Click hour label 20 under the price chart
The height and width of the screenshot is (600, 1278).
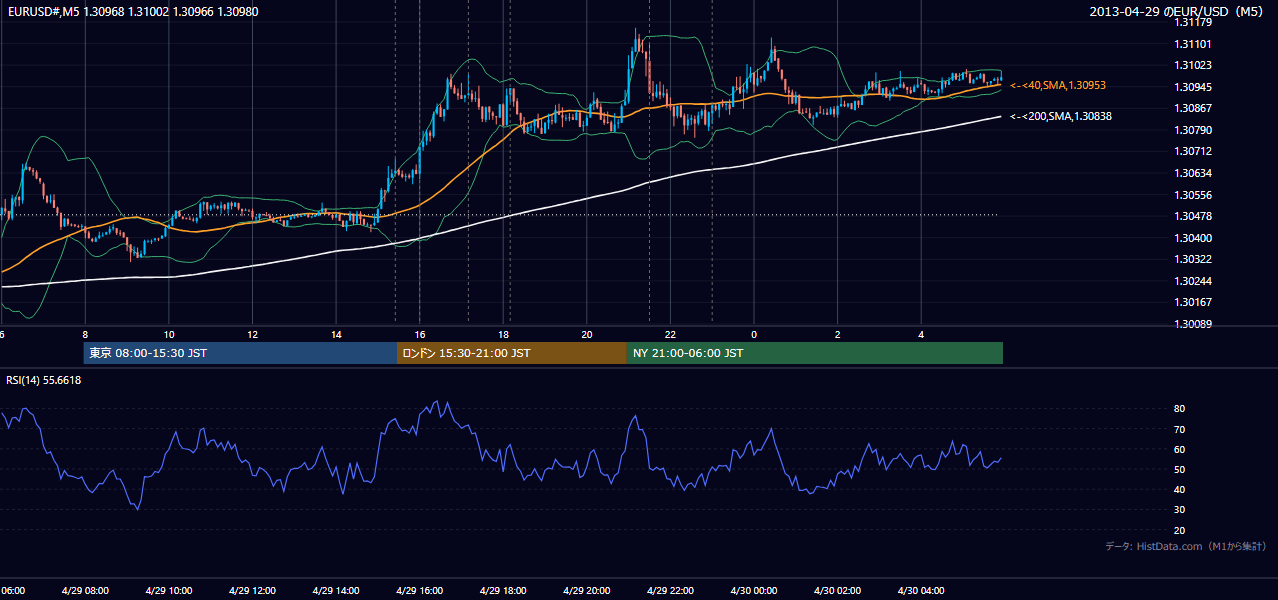click(x=587, y=334)
